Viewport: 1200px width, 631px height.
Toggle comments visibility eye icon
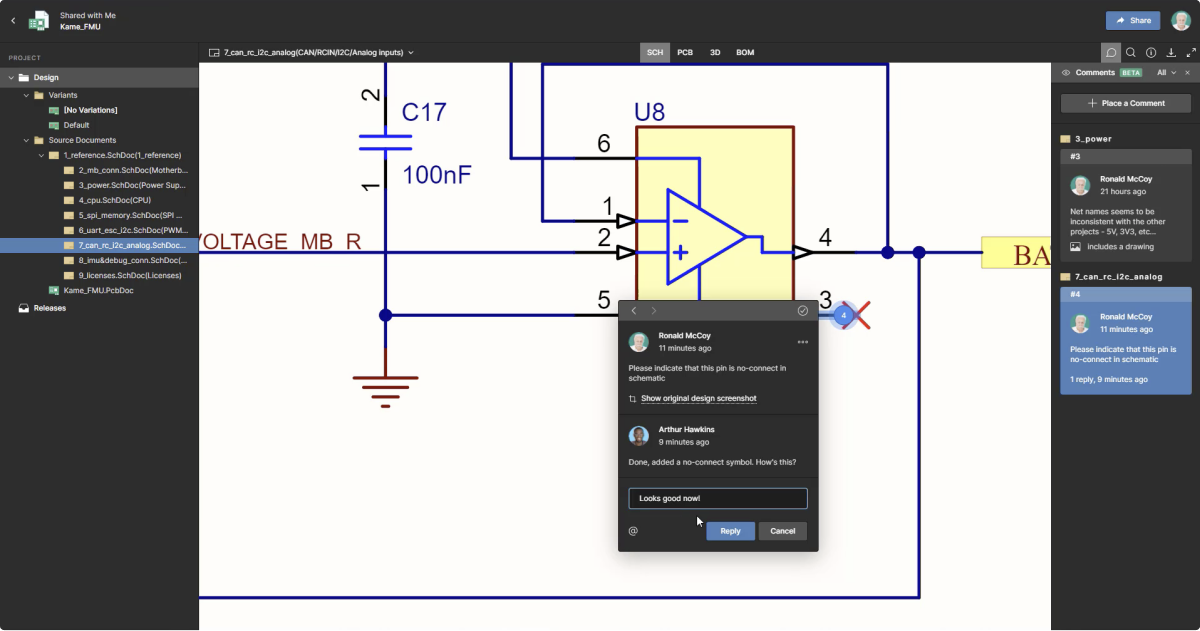pyautogui.click(x=1066, y=73)
